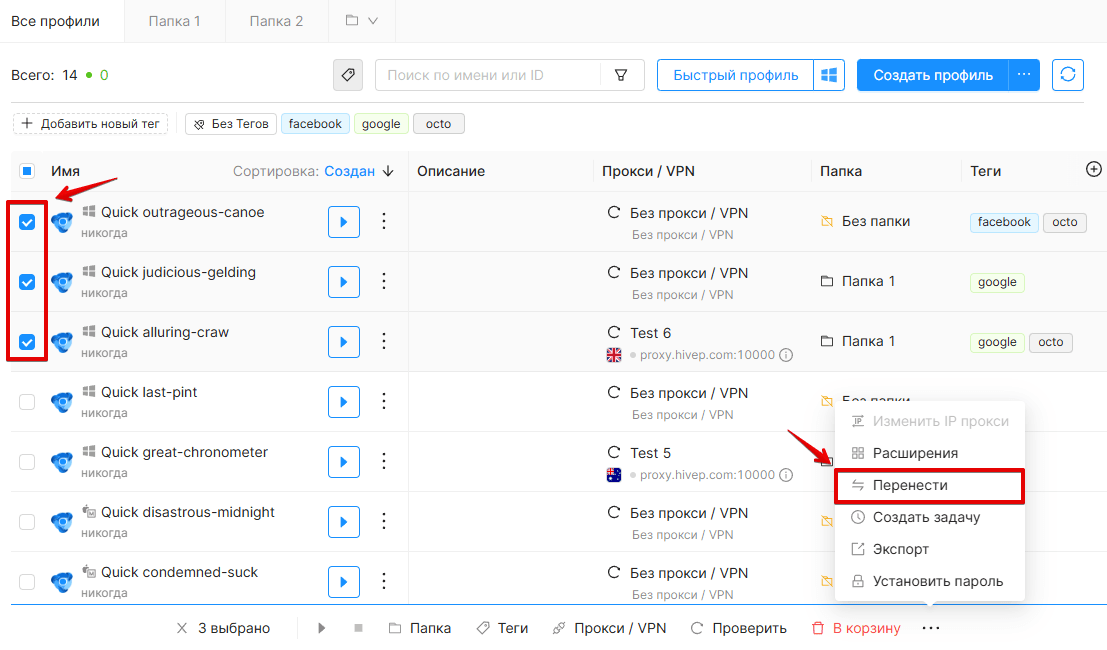
Task: Open options menu for Quick alluring-craw
Action: click(x=384, y=342)
